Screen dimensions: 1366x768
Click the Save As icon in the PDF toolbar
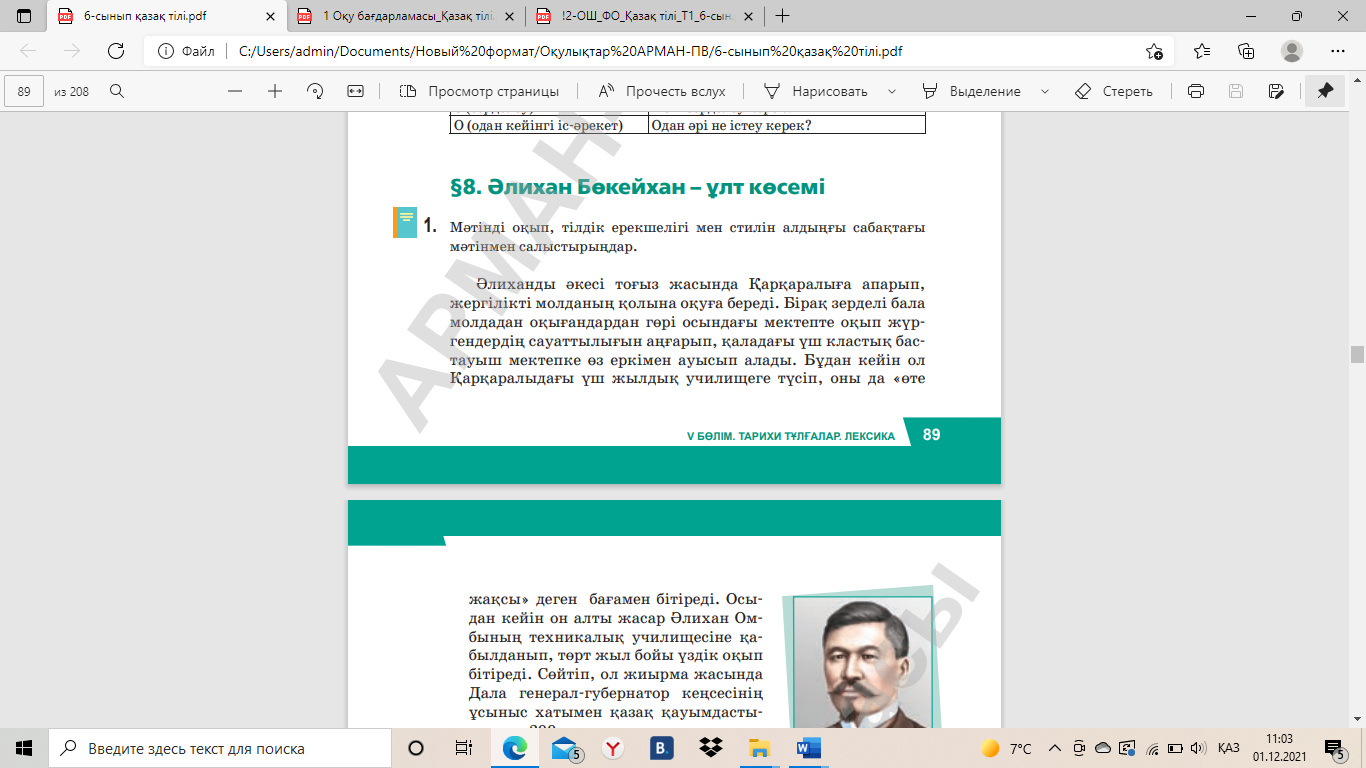pyautogui.click(x=1275, y=91)
